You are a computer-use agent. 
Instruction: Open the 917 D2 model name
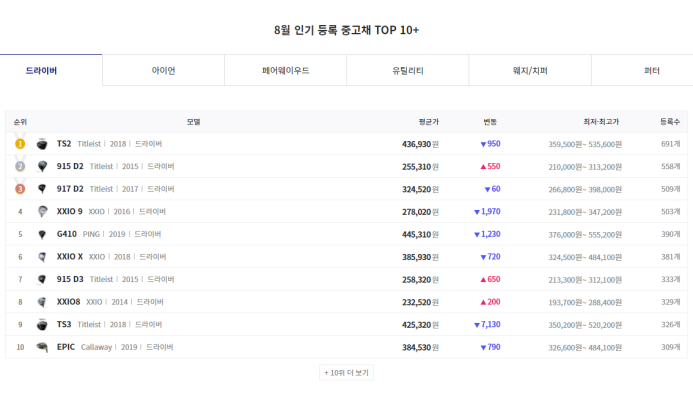(x=70, y=189)
